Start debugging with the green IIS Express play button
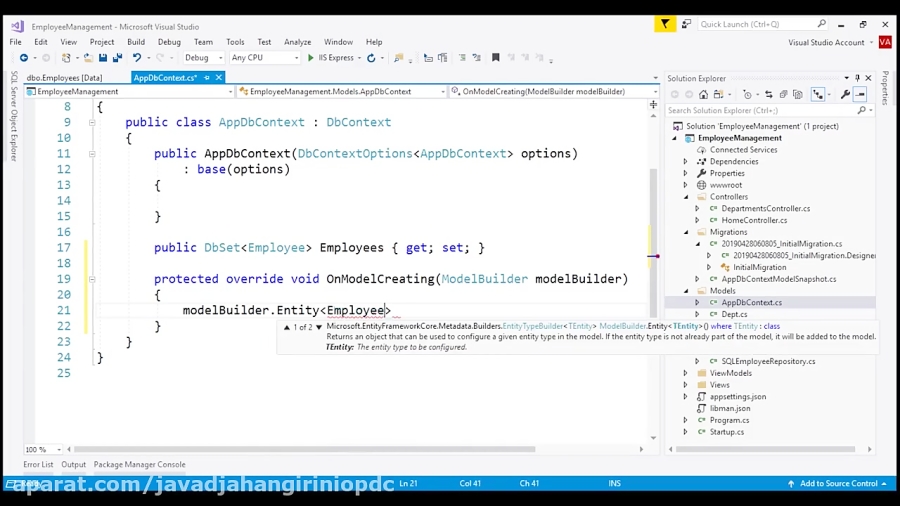This screenshot has width=900, height=506. pyautogui.click(x=311, y=57)
